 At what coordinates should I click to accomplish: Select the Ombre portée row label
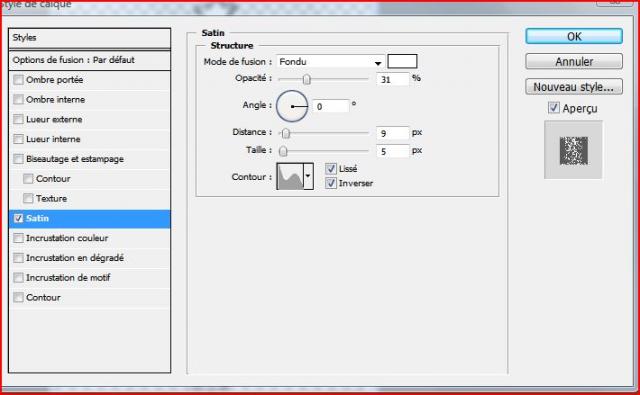click(x=55, y=80)
